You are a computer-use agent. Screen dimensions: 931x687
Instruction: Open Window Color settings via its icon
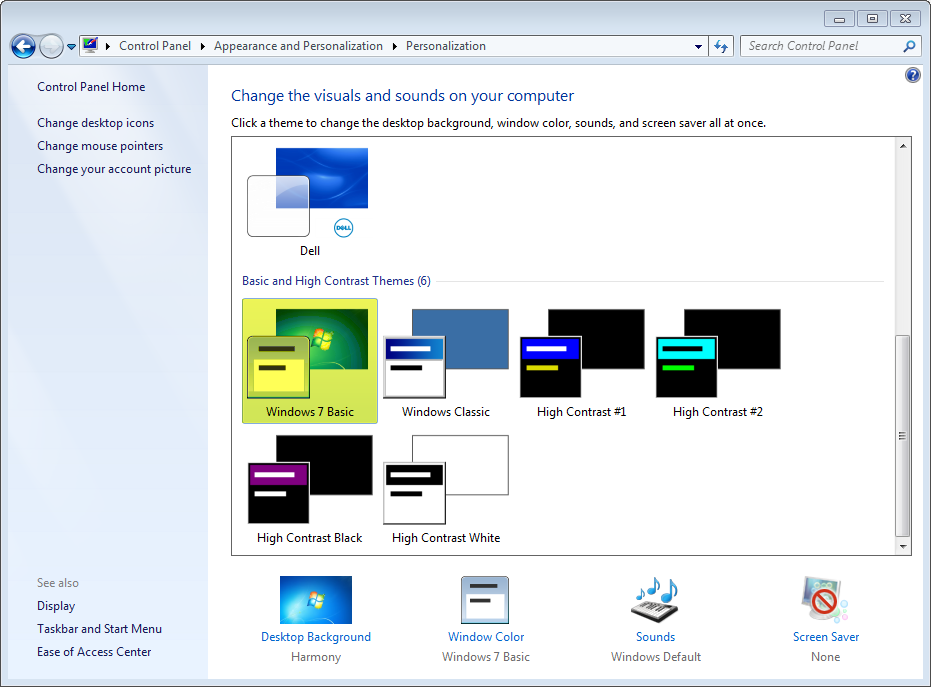[x=485, y=600]
